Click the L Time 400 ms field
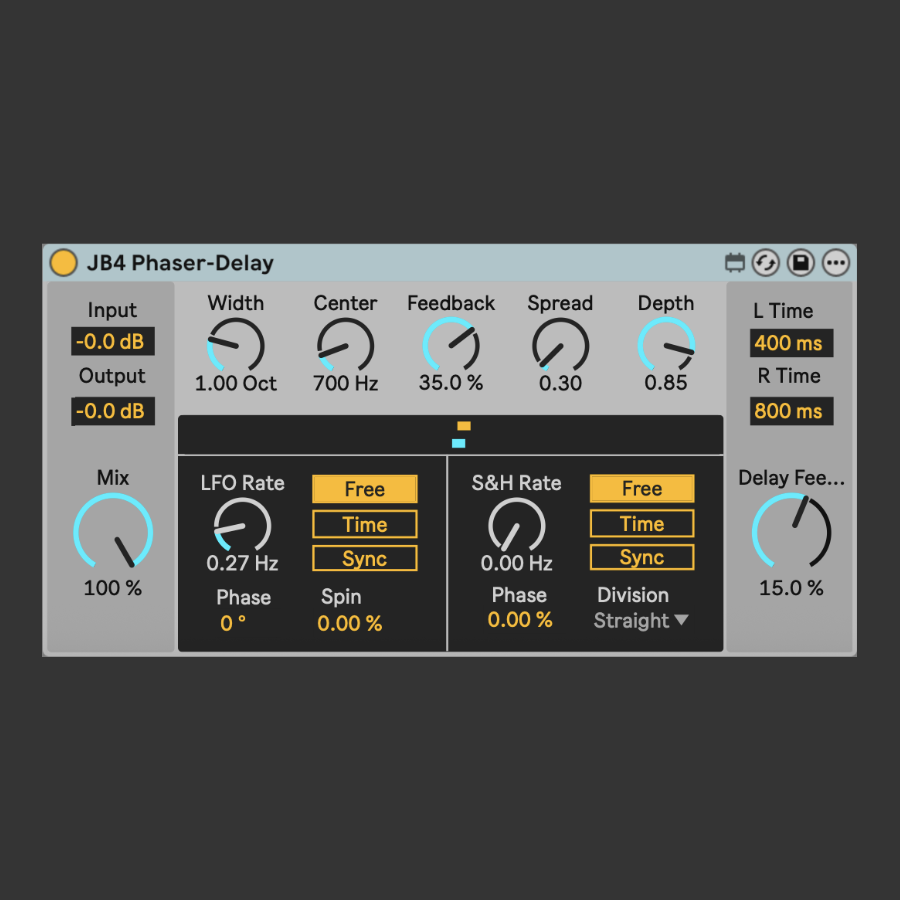The height and width of the screenshot is (900, 900). tap(790, 343)
